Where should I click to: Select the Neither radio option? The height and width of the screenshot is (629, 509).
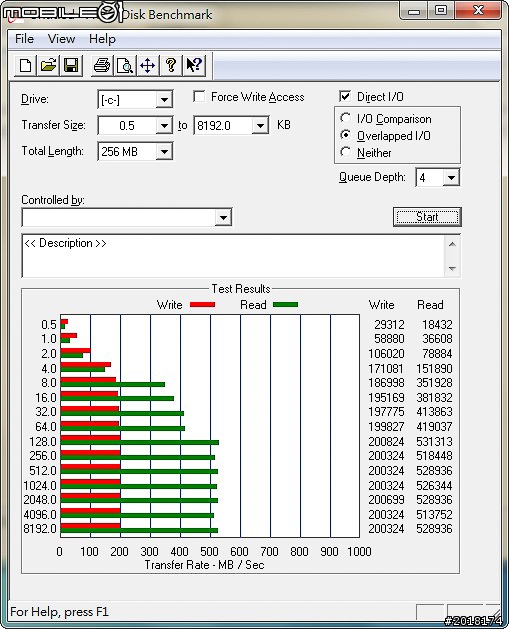[345, 152]
